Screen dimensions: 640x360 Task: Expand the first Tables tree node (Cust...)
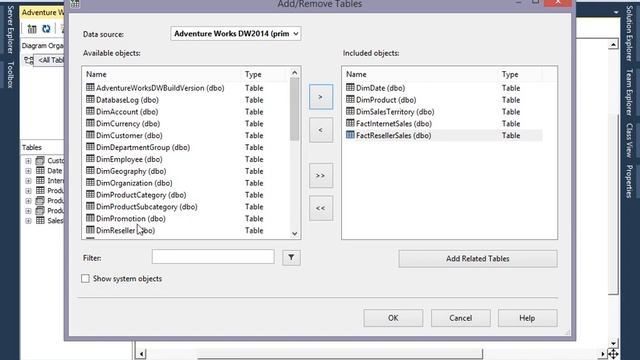pyautogui.click(x=28, y=161)
